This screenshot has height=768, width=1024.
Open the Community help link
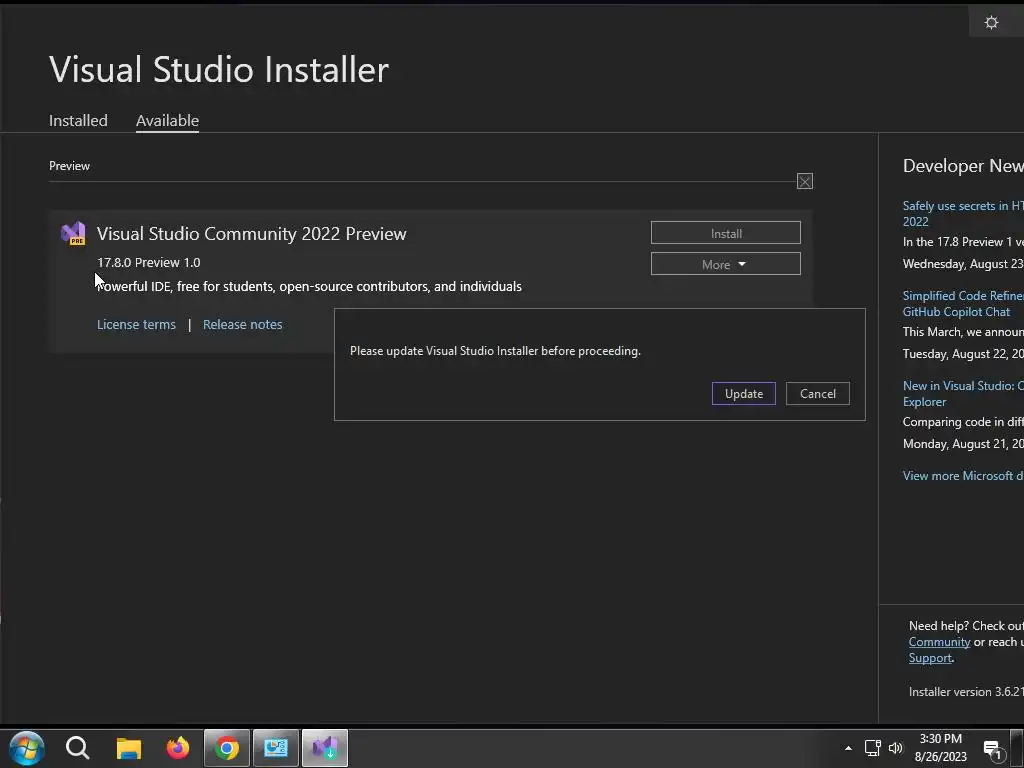point(939,642)
